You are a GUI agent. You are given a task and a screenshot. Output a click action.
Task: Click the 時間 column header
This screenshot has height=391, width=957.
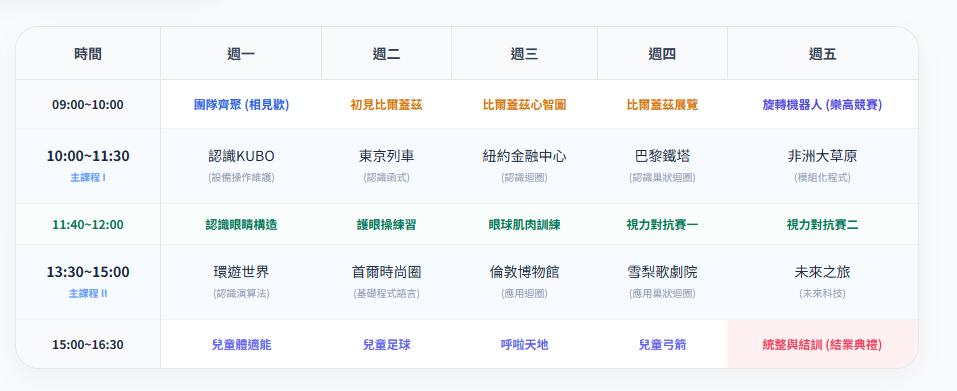88,54
